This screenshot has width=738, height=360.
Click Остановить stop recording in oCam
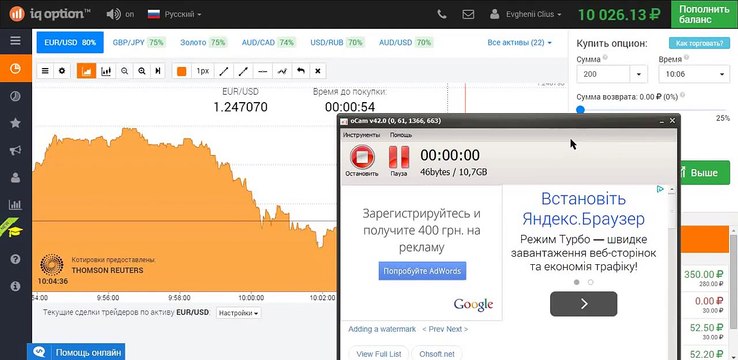click(362, 160)
